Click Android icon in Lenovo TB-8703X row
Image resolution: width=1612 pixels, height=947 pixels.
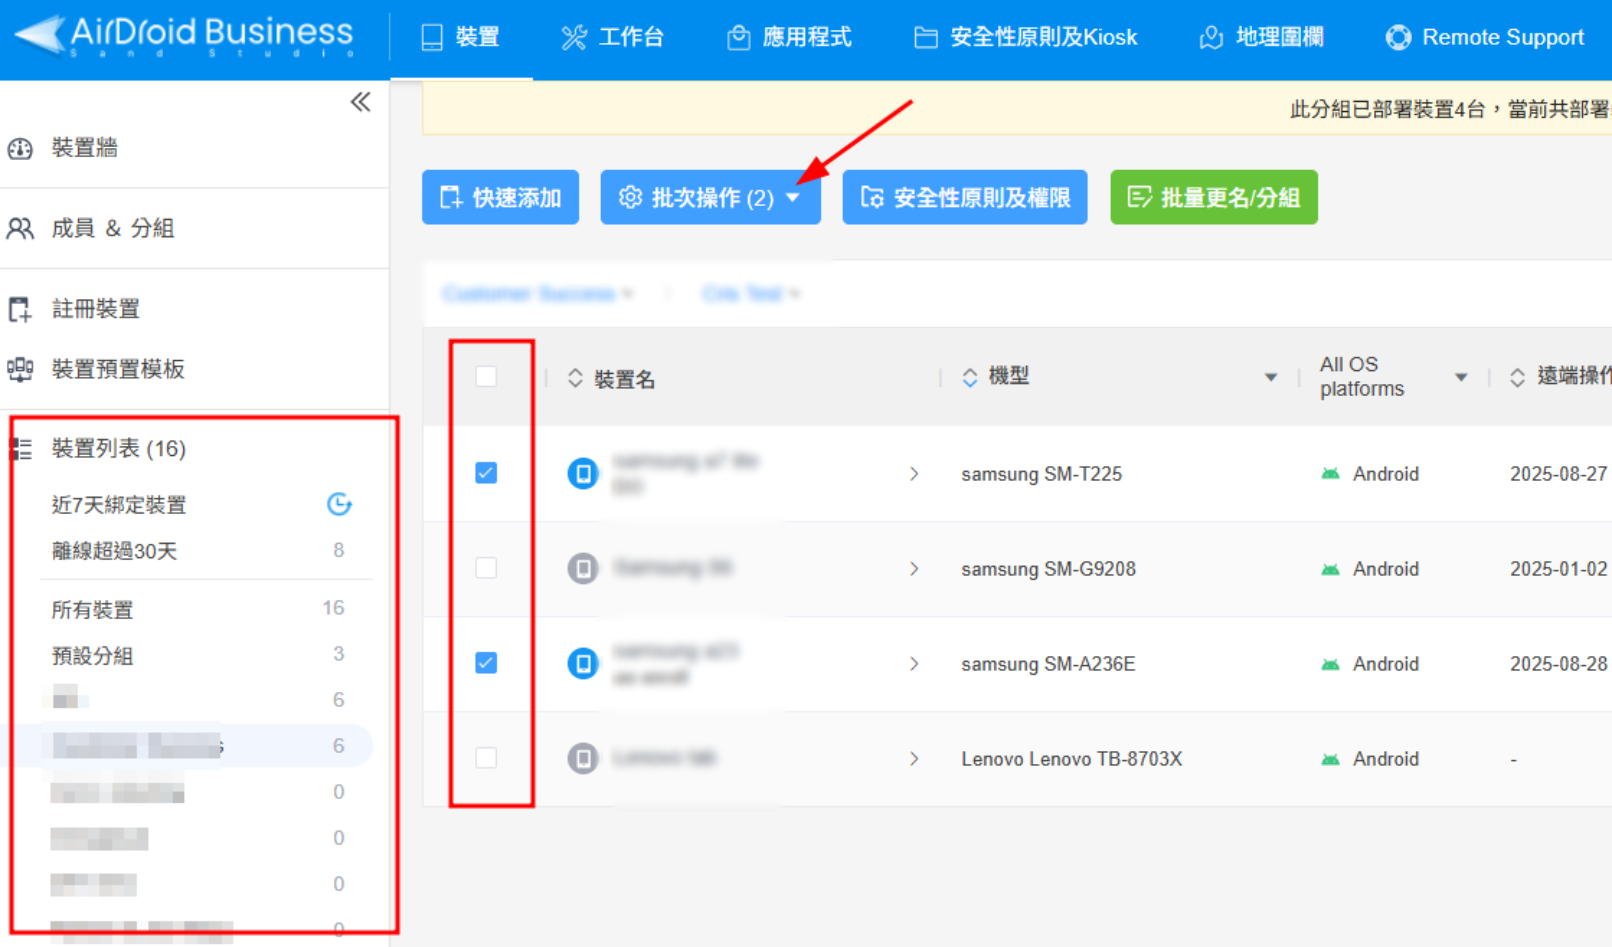[1330, 759]
